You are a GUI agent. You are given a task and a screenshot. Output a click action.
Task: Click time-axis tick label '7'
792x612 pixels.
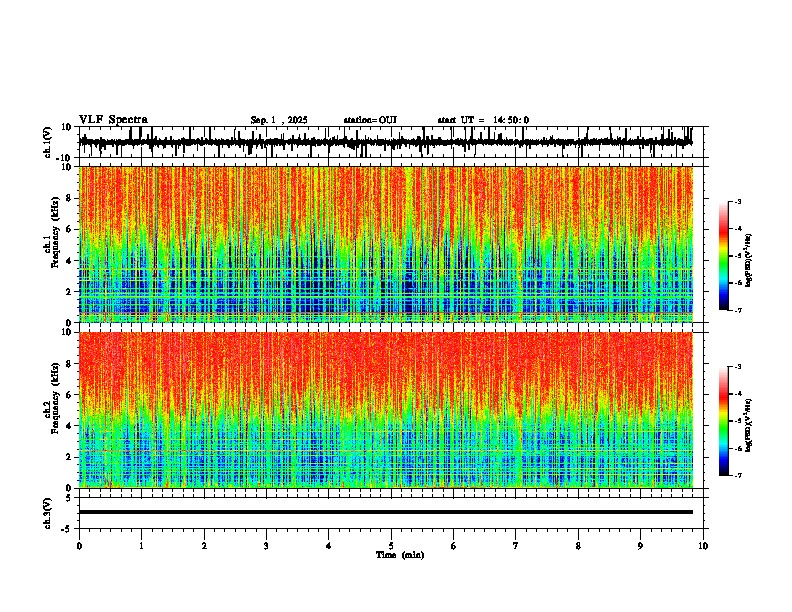[x=516, y=546]
